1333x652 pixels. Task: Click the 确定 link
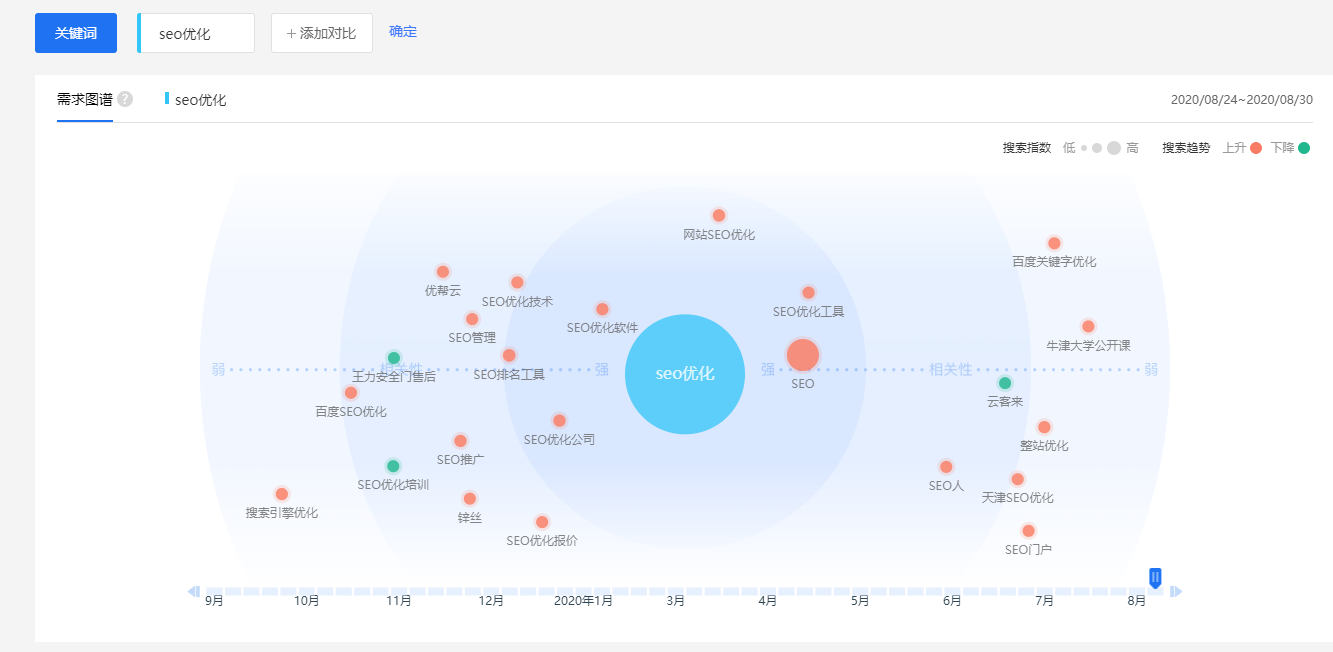(403, 32)
